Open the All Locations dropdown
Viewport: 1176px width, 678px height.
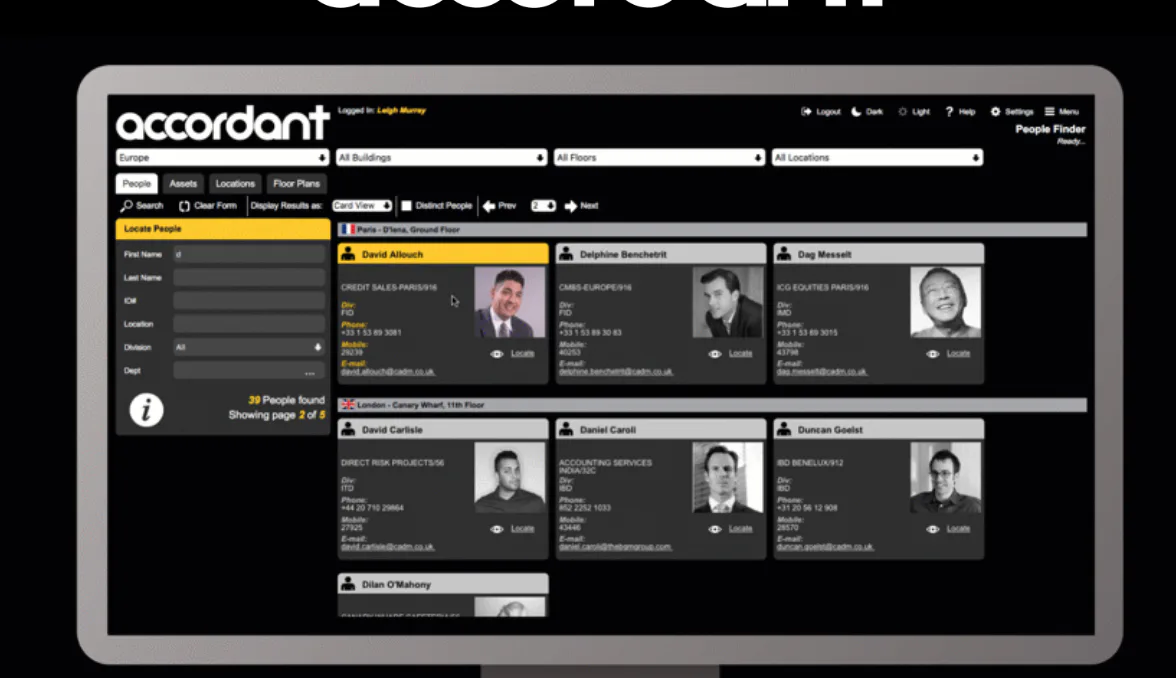[878, 158]
